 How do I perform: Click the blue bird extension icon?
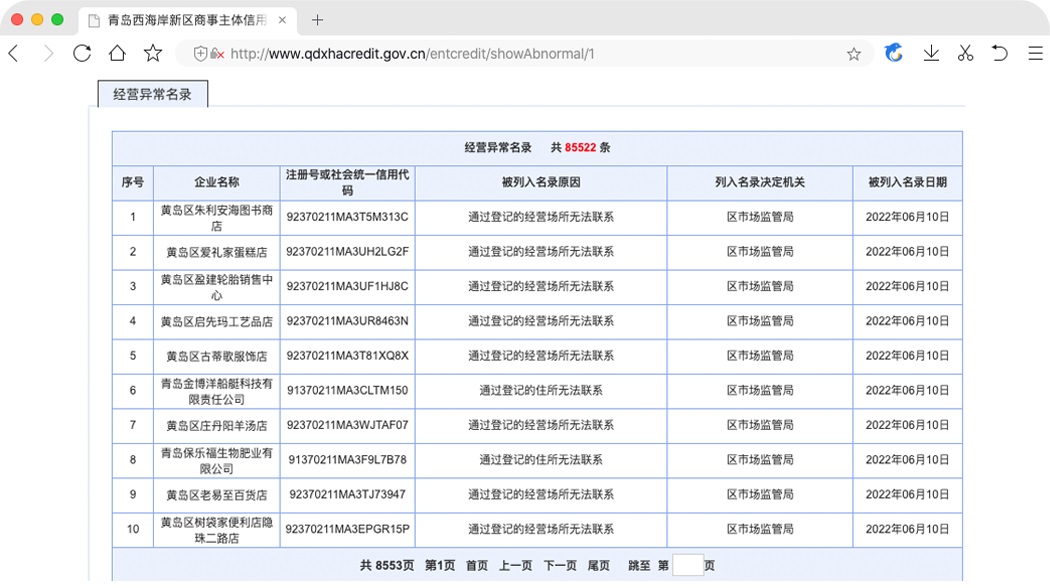coord(894,54)
